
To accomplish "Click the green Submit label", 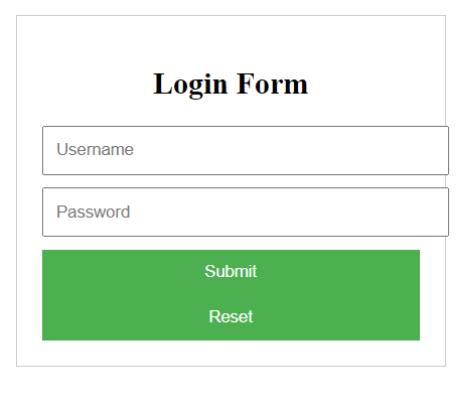I will [x=231, y=271].
